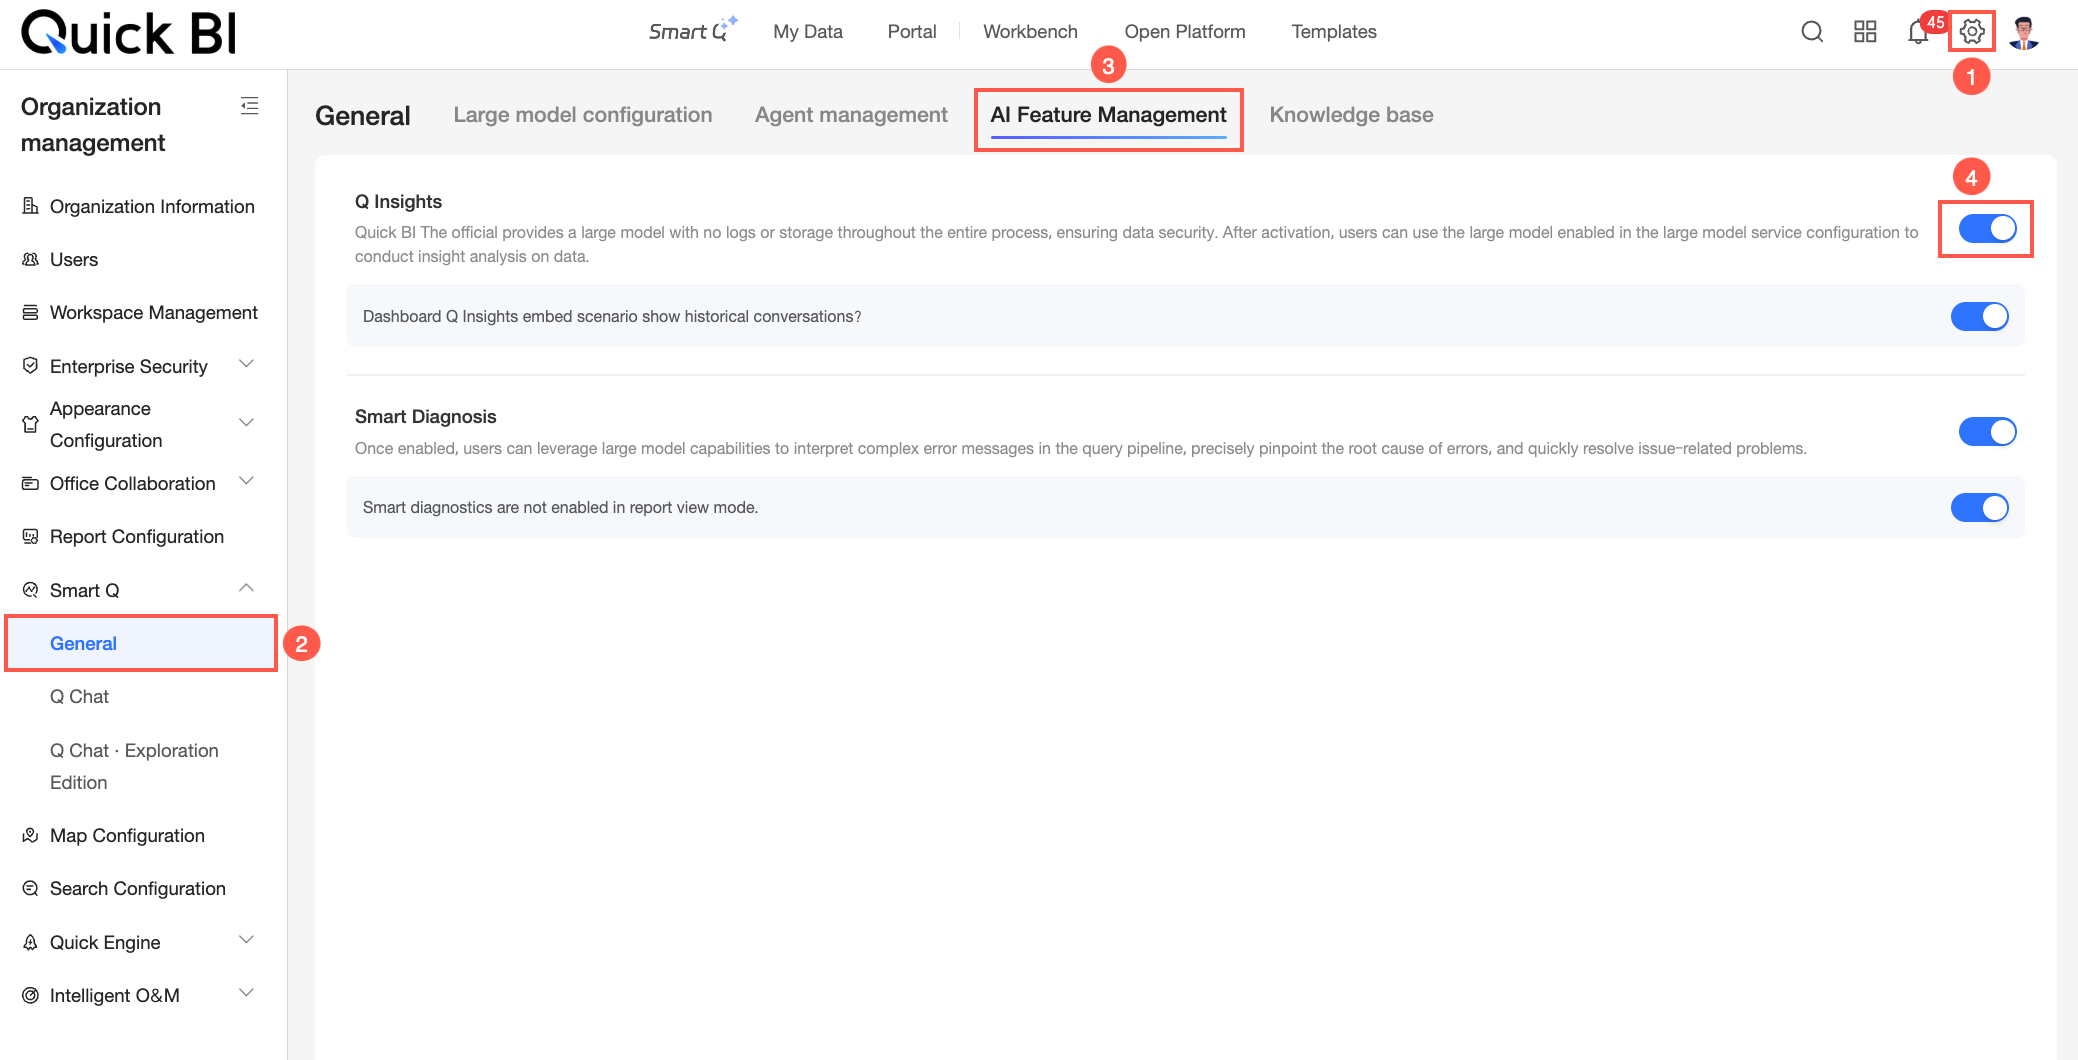Open the Portal menu item
Viewport: 2078px width, 1060px height.
pyautogui.click(x=912, y=32)
